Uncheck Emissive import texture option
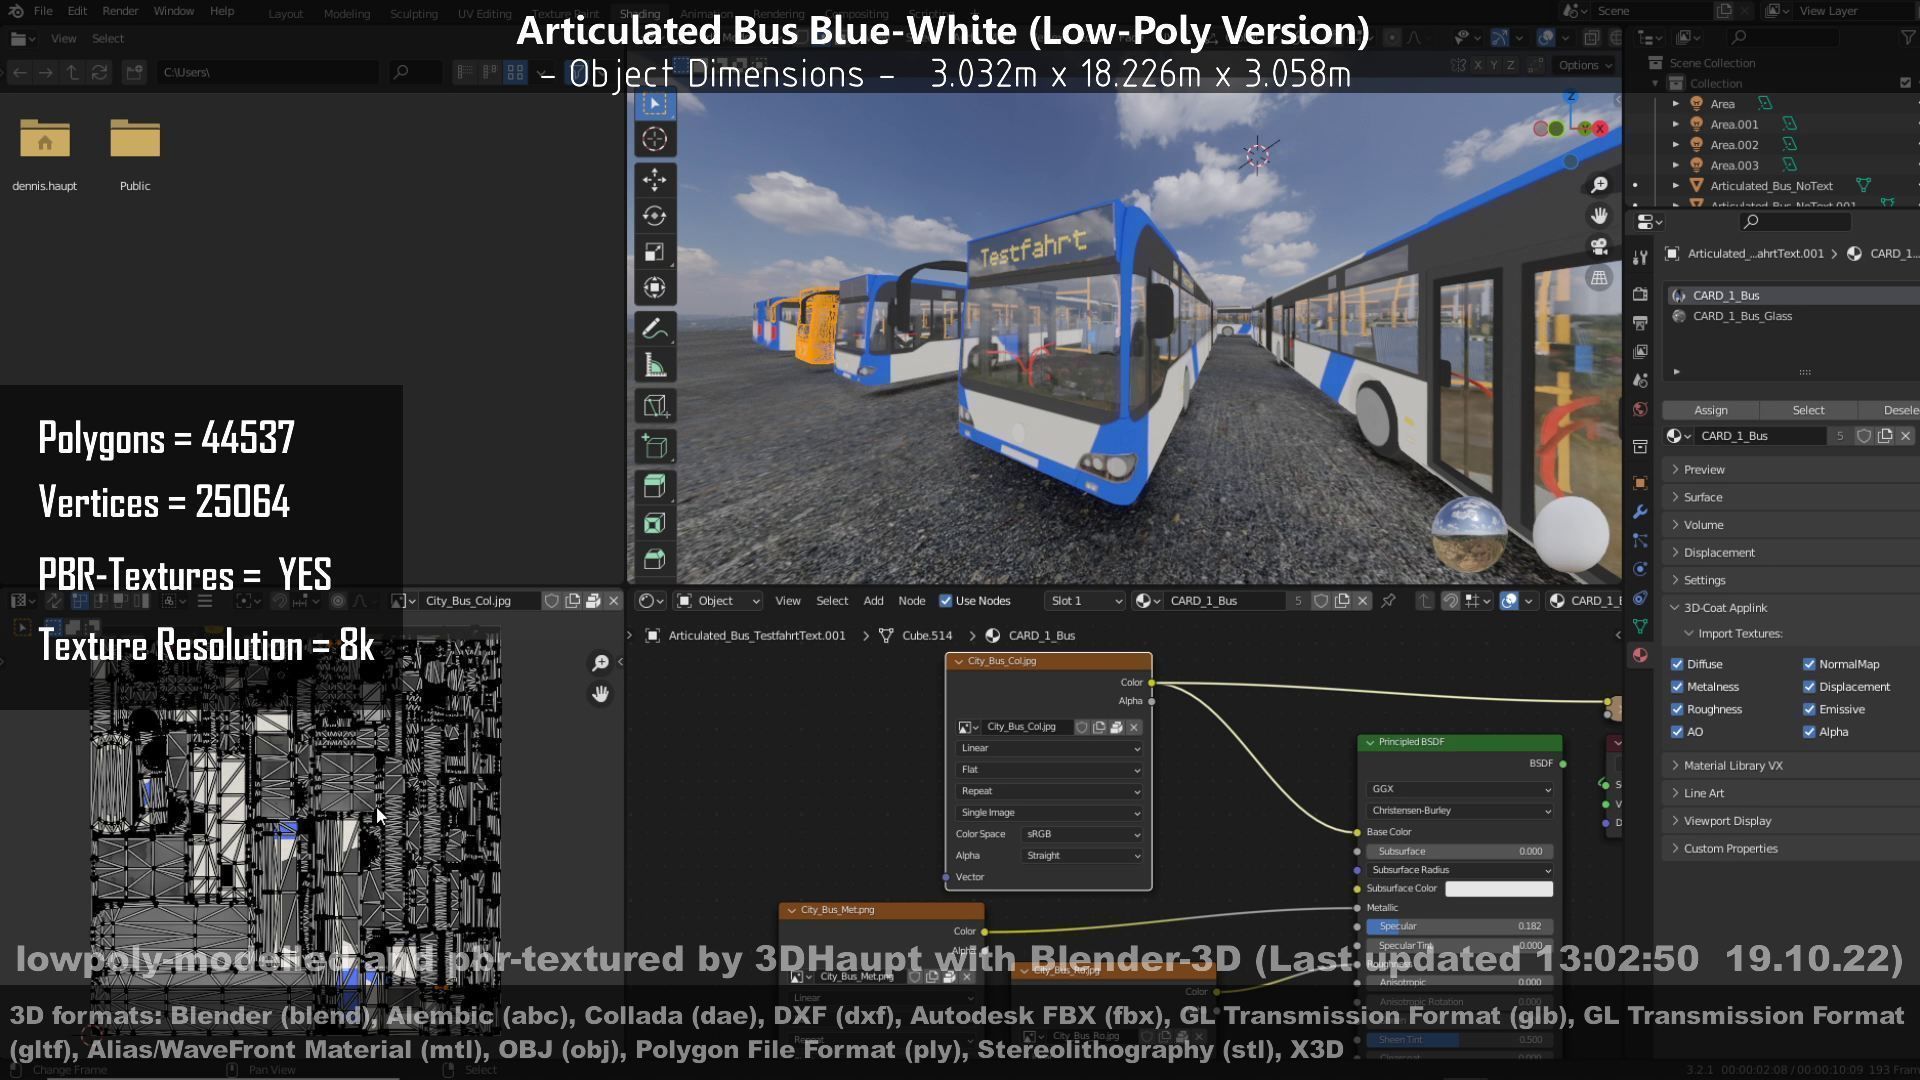The width and height of the screenshot is (1920, 1080). [1809, 710]
